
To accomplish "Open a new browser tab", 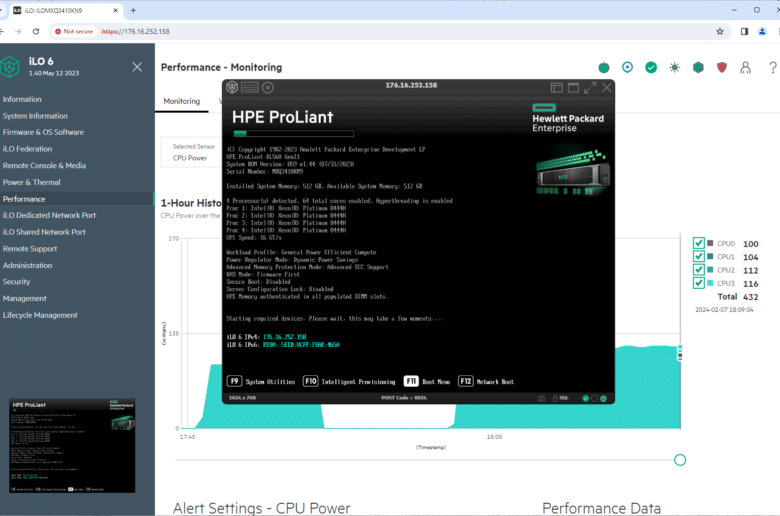I will [133, 10].
